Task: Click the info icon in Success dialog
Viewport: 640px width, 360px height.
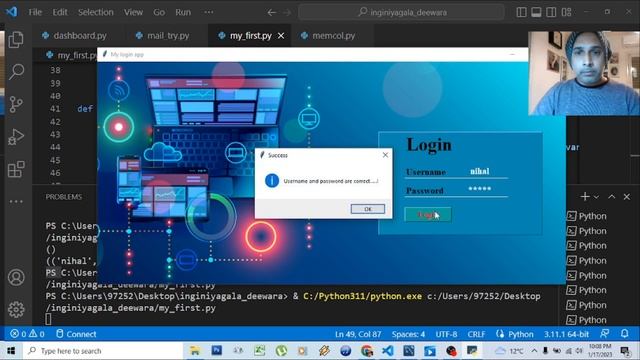Action: [x=272, y=180]
